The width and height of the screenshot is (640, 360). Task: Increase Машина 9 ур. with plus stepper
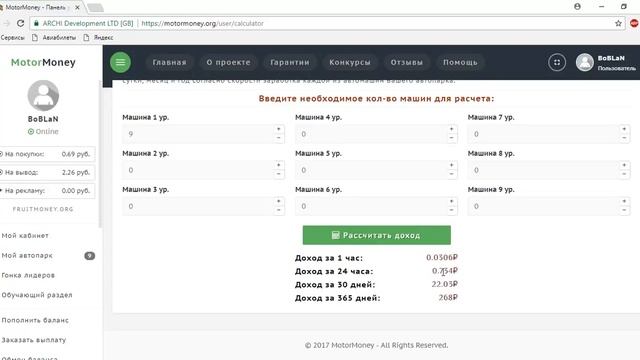tap(624, 202)
